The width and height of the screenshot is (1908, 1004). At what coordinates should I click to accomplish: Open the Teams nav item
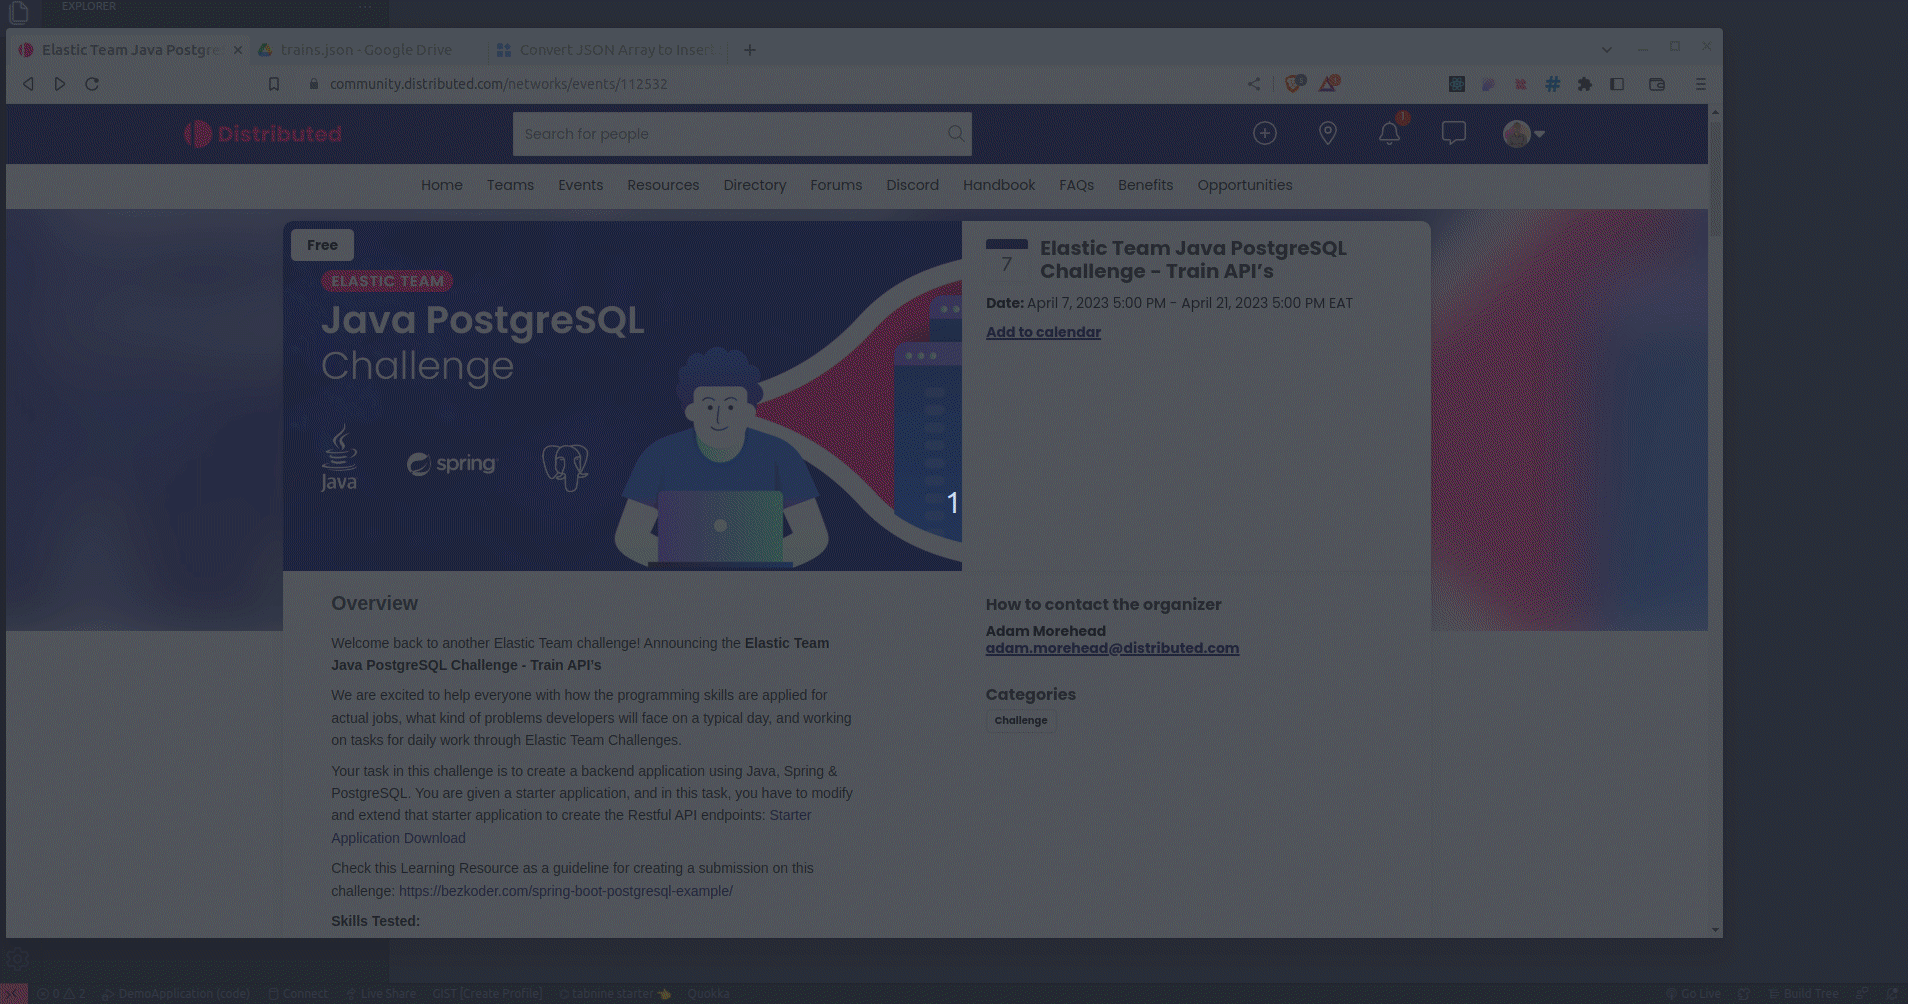click(x=510, y=185)
